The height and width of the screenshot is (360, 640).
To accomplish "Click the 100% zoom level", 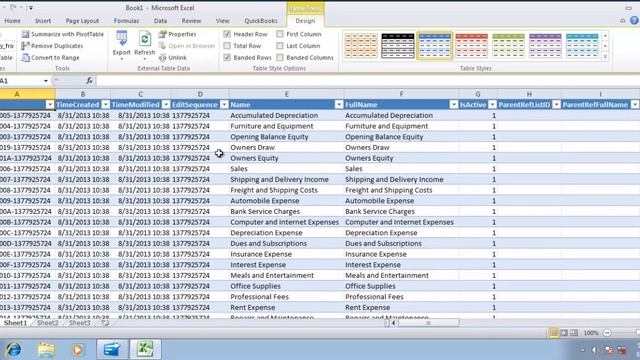I will 591,333.
